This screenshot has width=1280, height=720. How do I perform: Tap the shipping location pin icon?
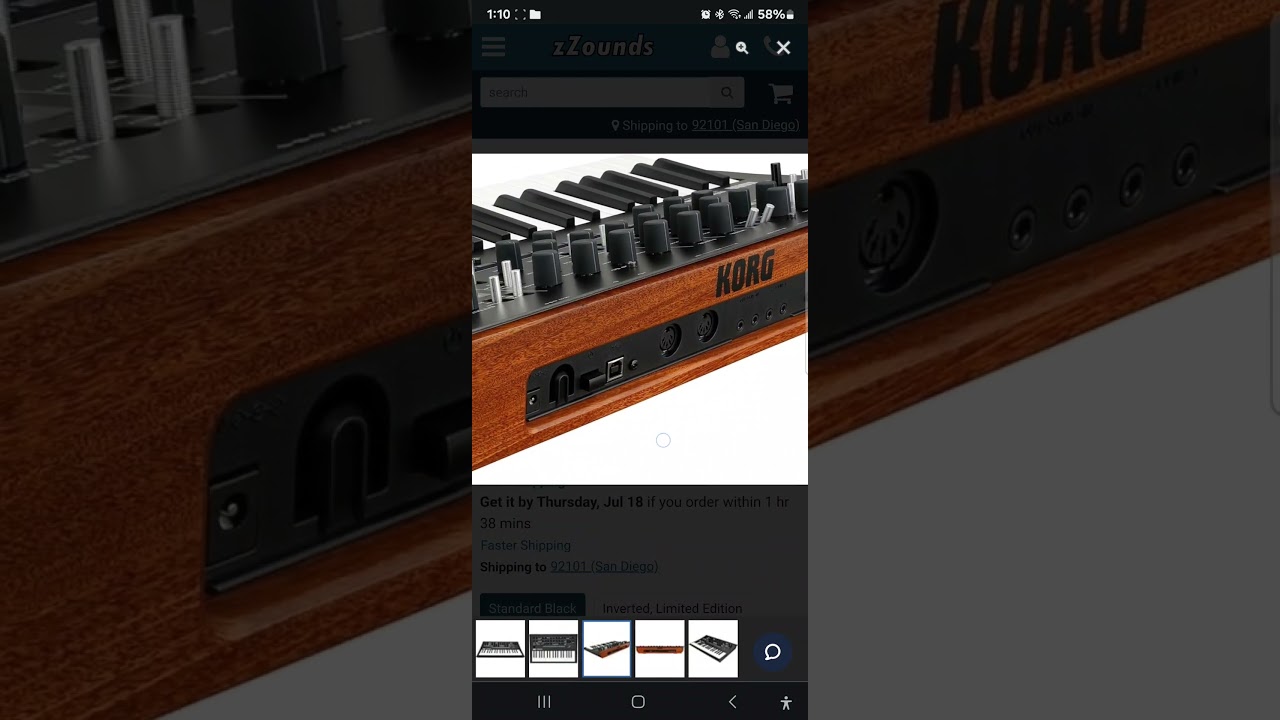(615, 126)
